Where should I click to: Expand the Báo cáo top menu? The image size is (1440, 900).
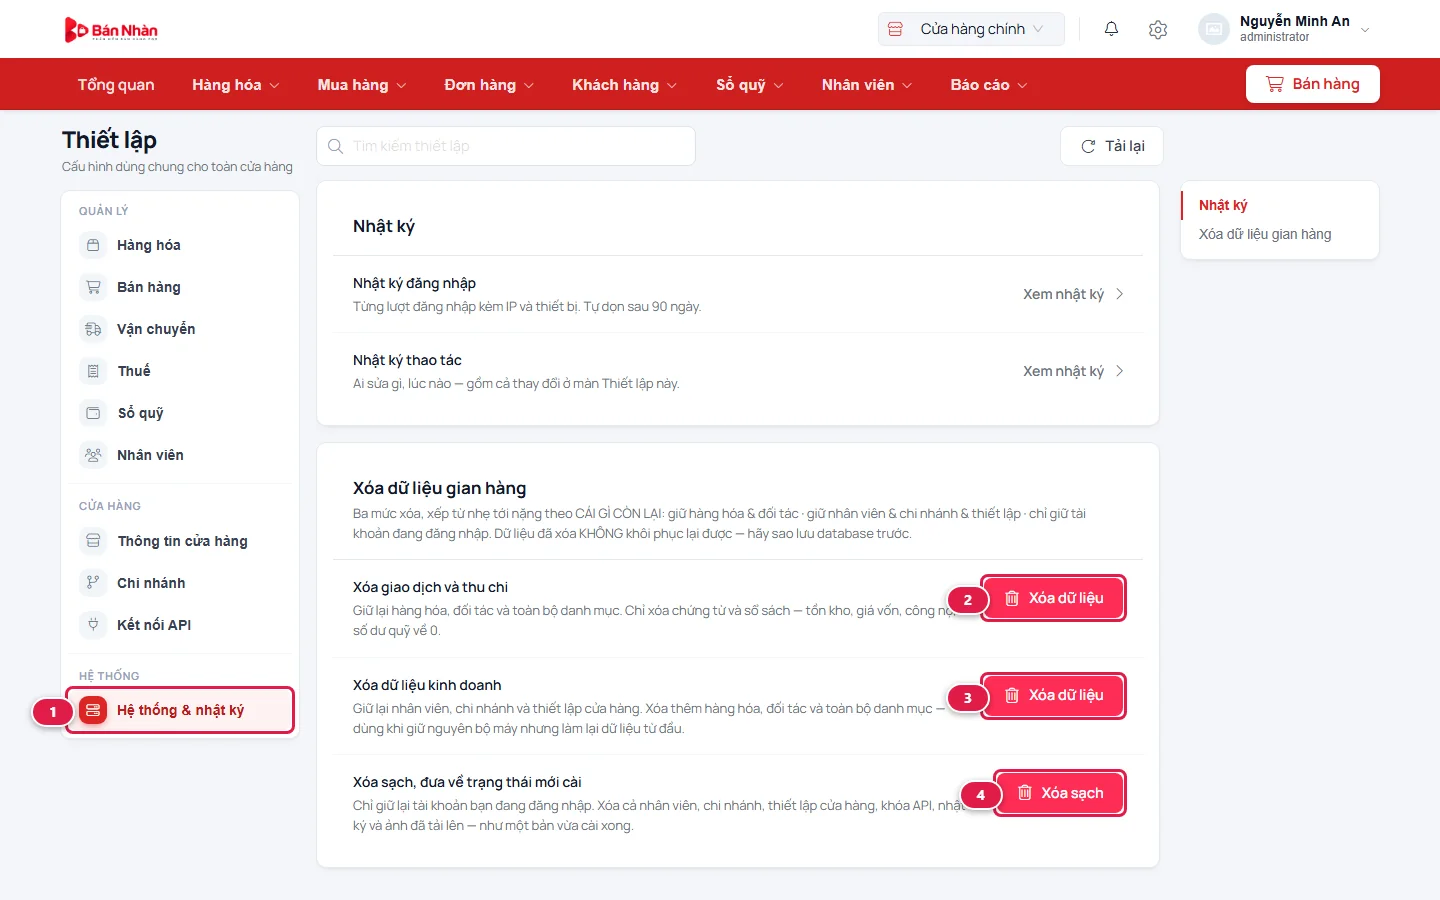(989, 85)
